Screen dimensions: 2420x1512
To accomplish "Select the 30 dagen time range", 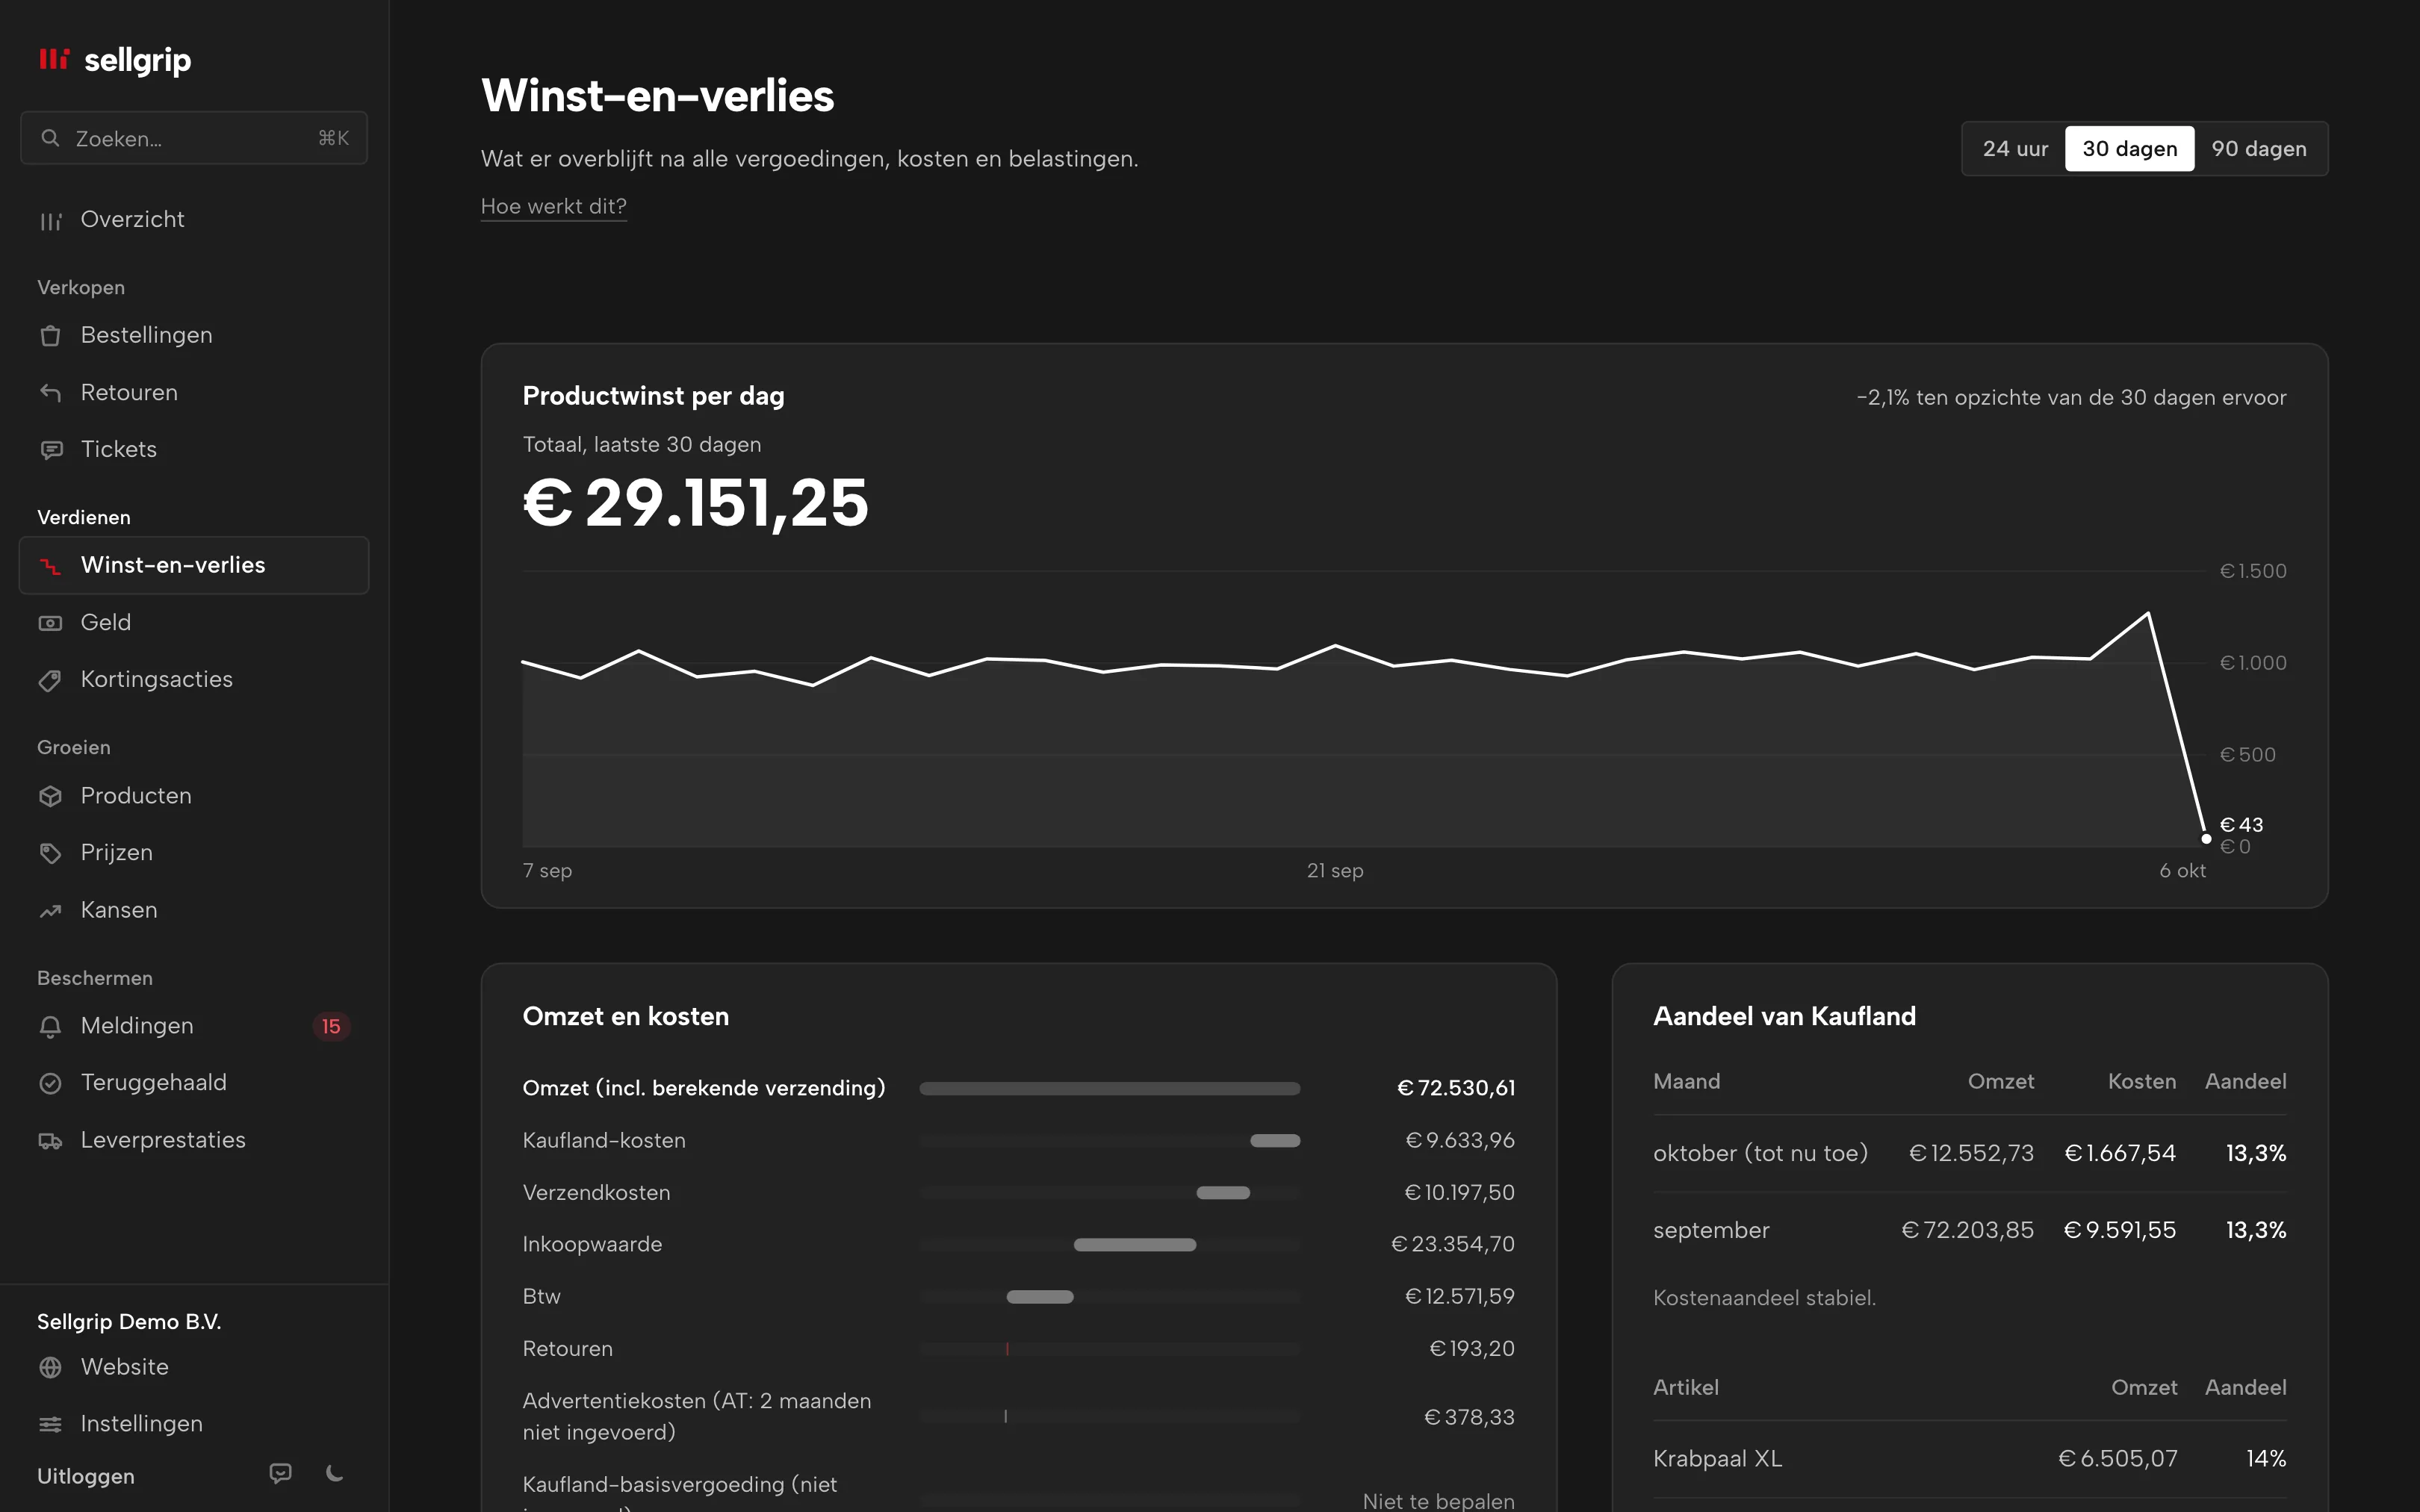I will (x=2129, y=149).
